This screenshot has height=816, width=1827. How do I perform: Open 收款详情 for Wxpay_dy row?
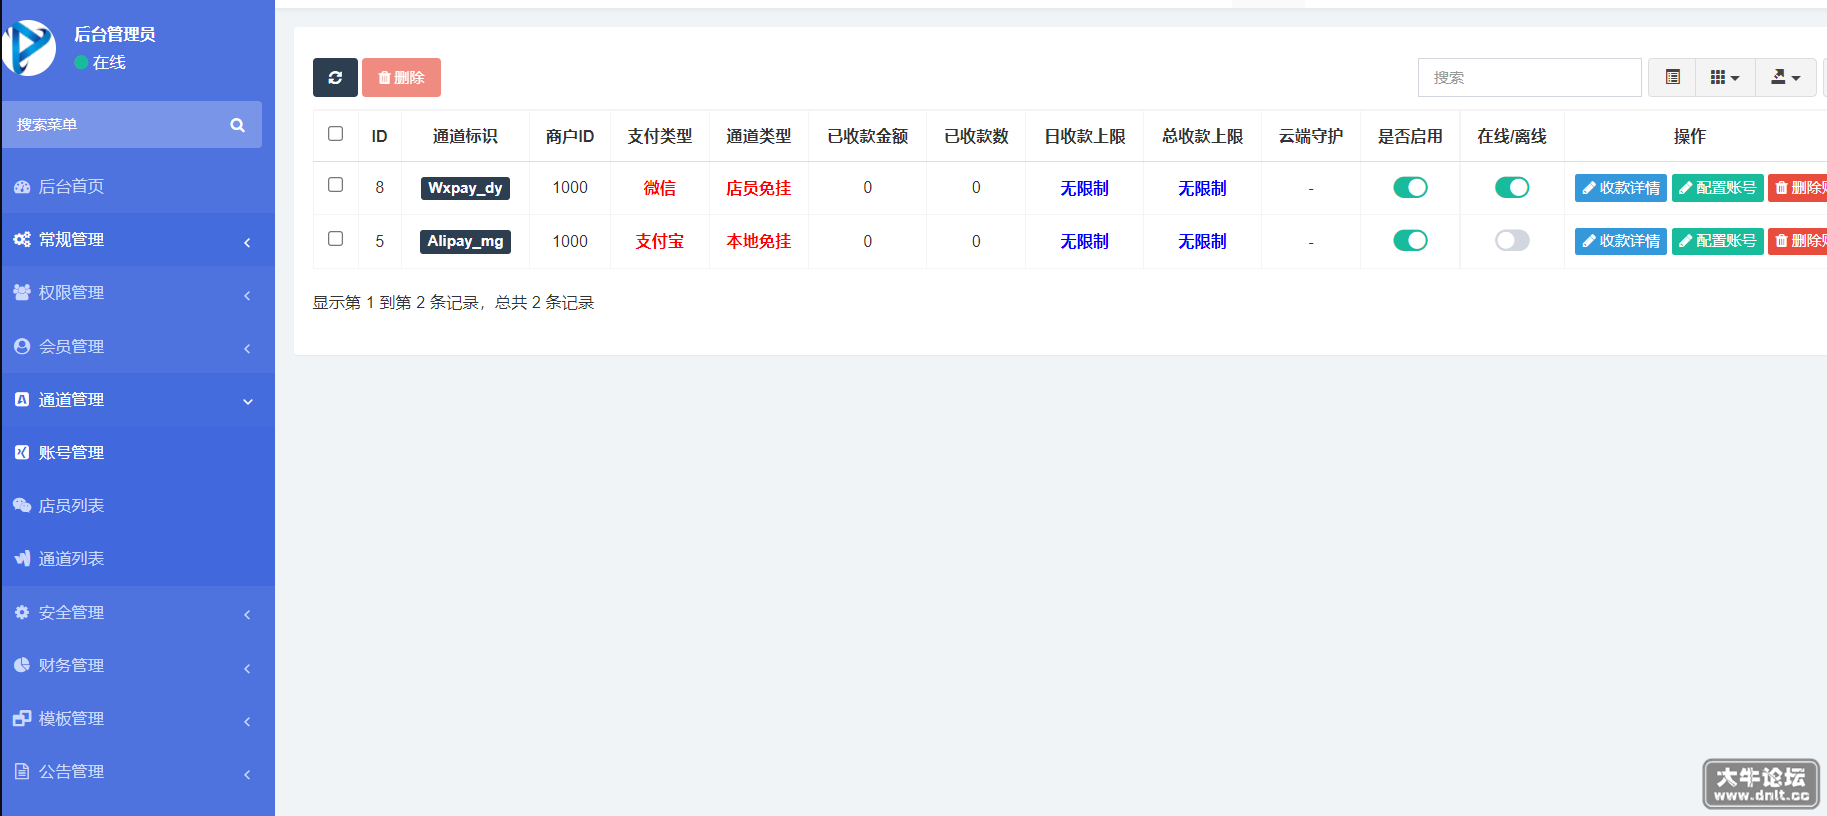coord(1620,188)
